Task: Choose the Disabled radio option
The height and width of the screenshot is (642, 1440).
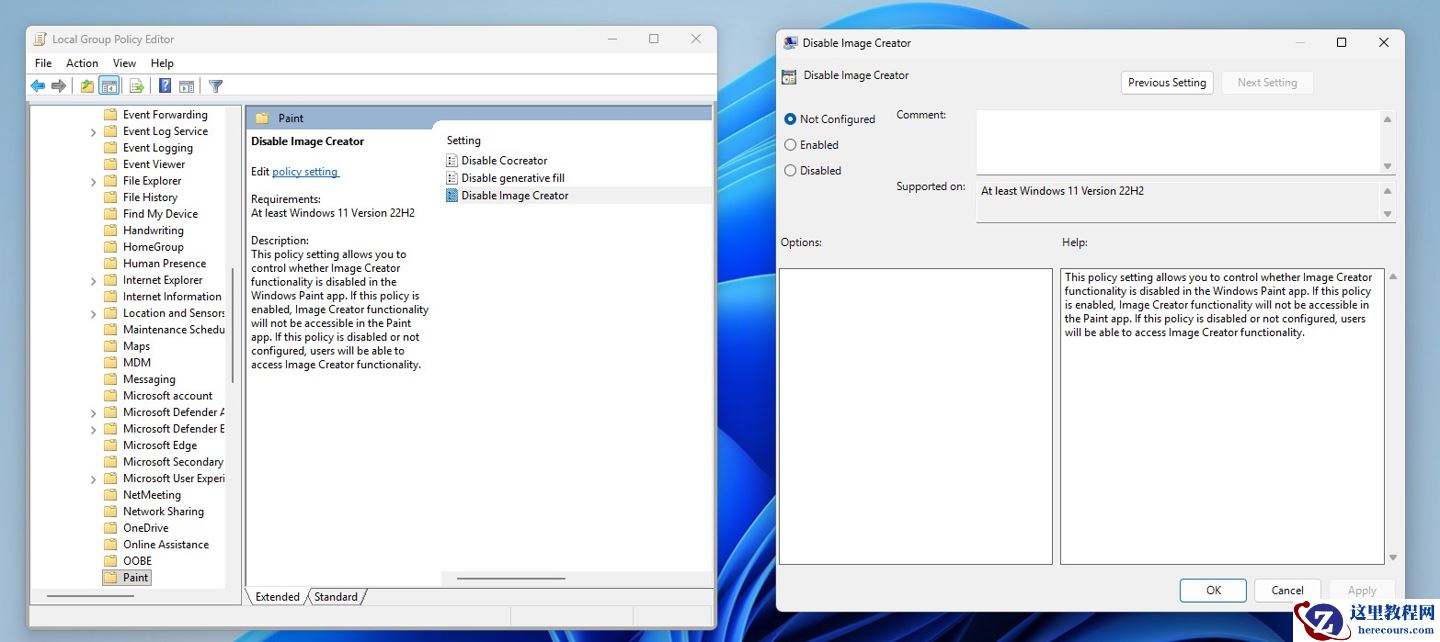Action: tap(790, 171)
